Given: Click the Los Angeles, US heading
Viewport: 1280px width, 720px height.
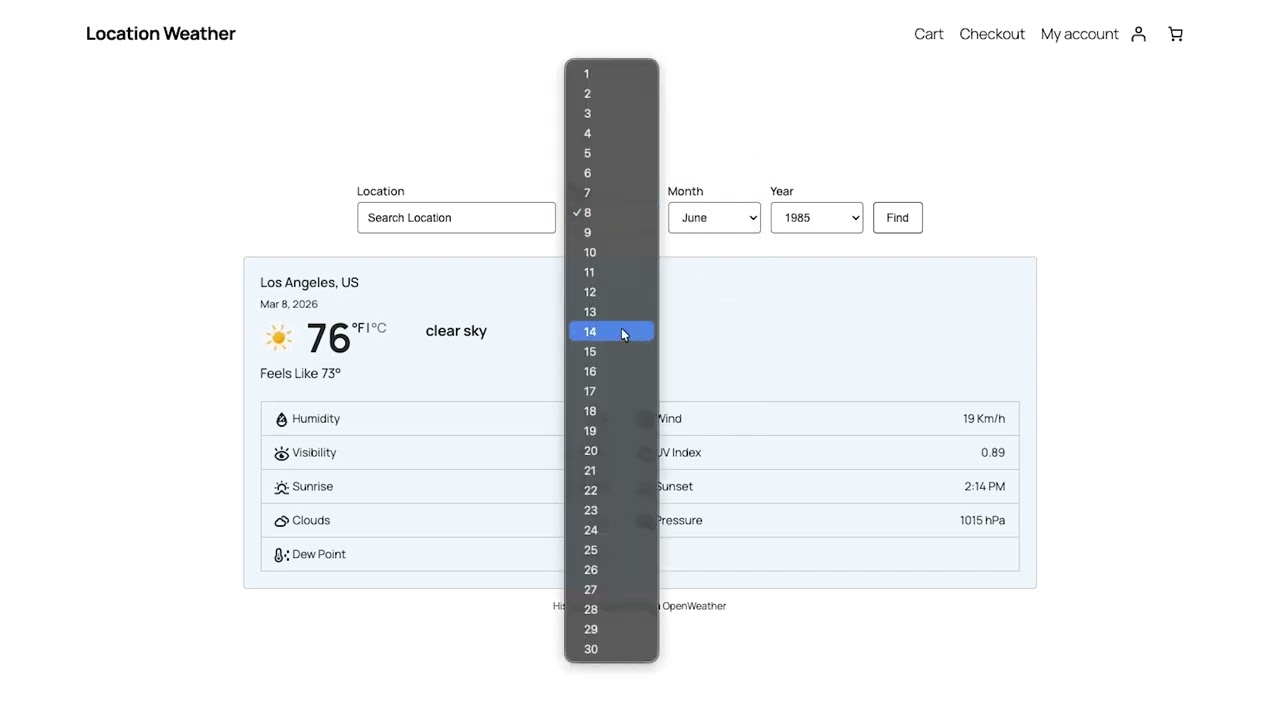Looking at the screenshot, I should [309, 283].
